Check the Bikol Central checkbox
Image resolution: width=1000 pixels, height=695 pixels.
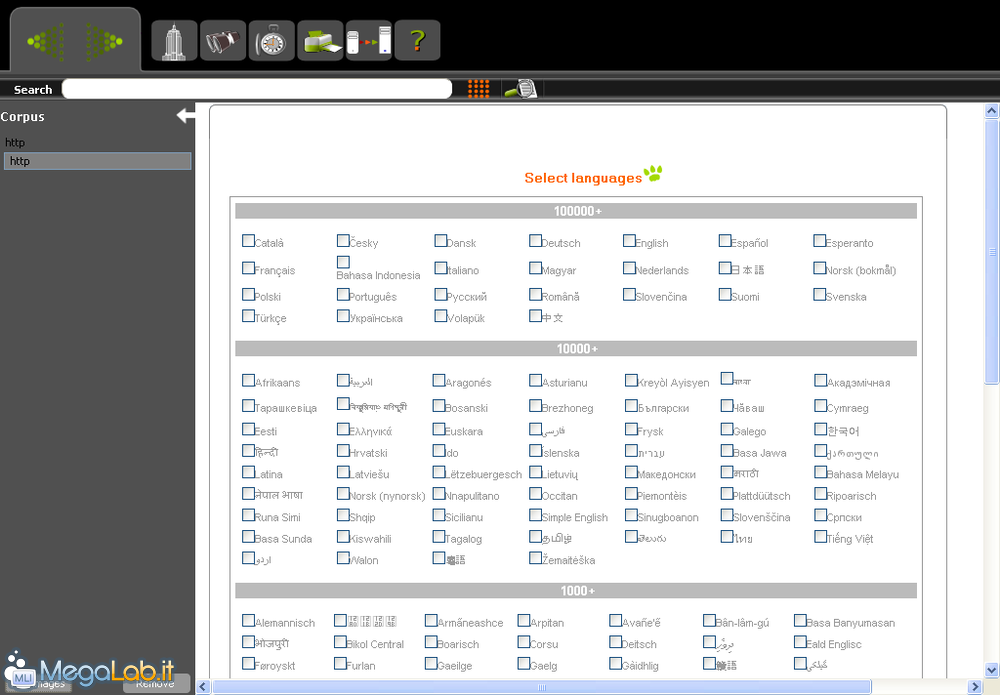[x=340, y=641]
